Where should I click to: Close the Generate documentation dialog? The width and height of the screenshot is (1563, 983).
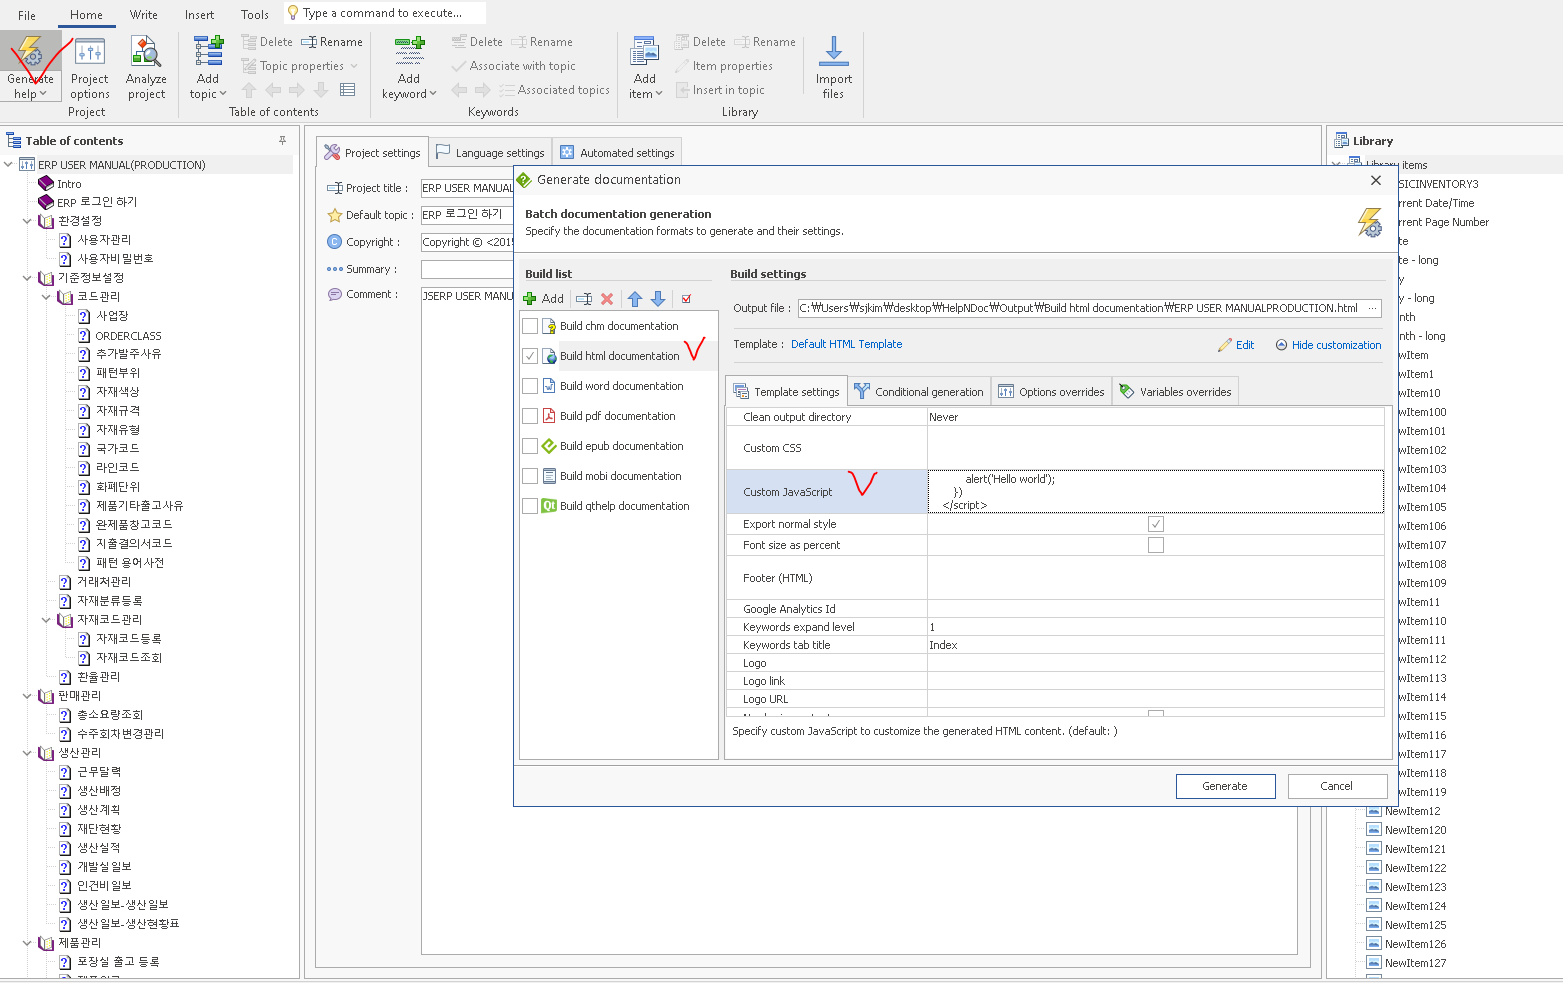click(x=1376, y=180)
